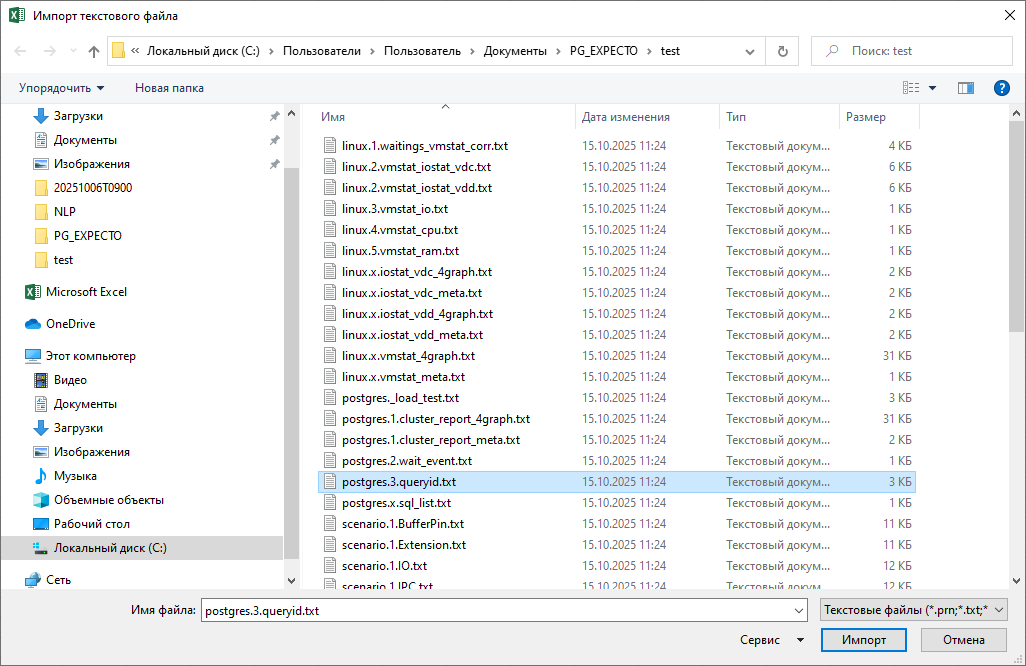Open the Сервис tools dropdown
This screenshot has height=666, width=1026.
(x=771, y=640)
